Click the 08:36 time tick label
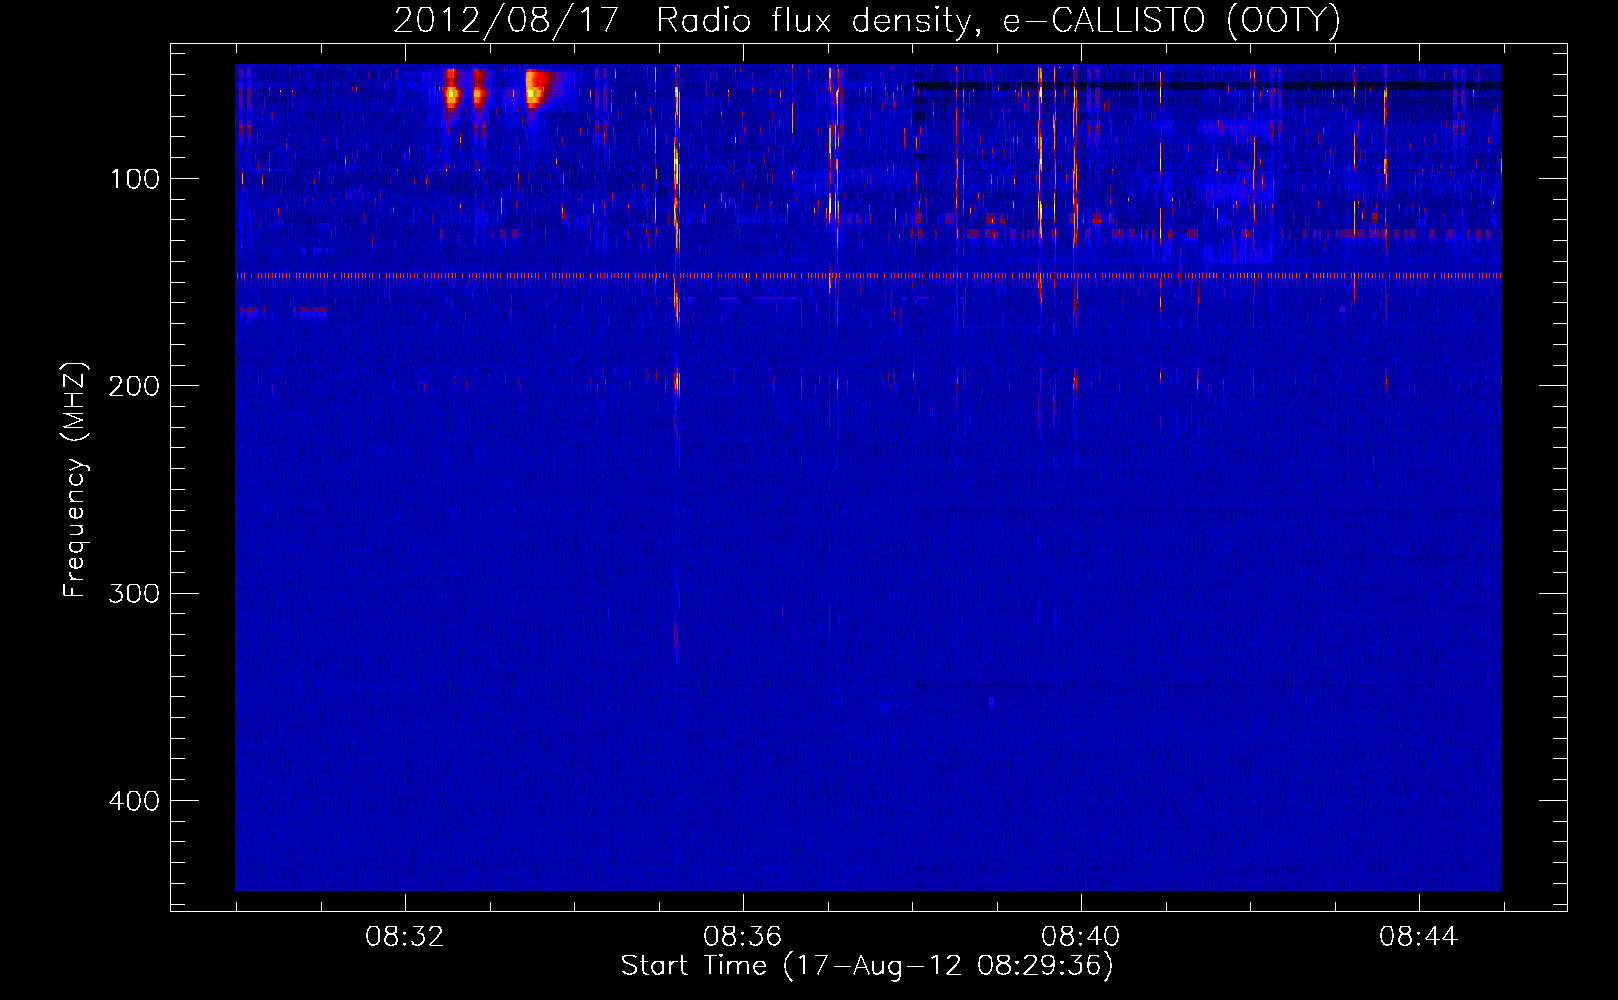The height and width of the screenshot is (1000, 1618). [x=742, y=937]
